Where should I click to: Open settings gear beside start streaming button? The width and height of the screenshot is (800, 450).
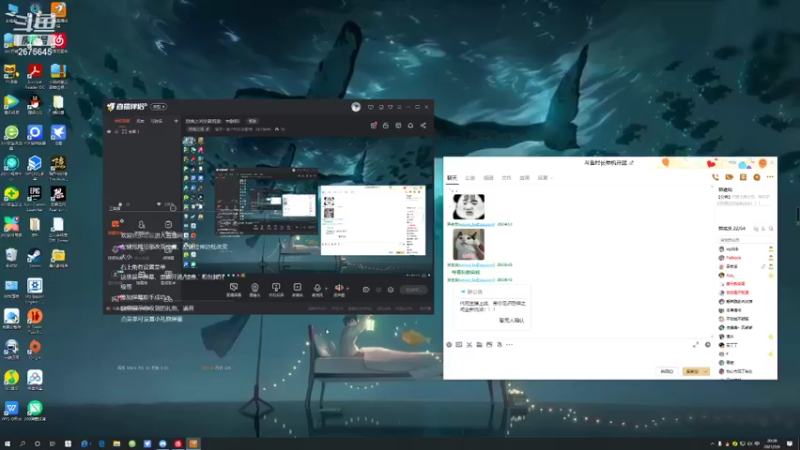390,290
